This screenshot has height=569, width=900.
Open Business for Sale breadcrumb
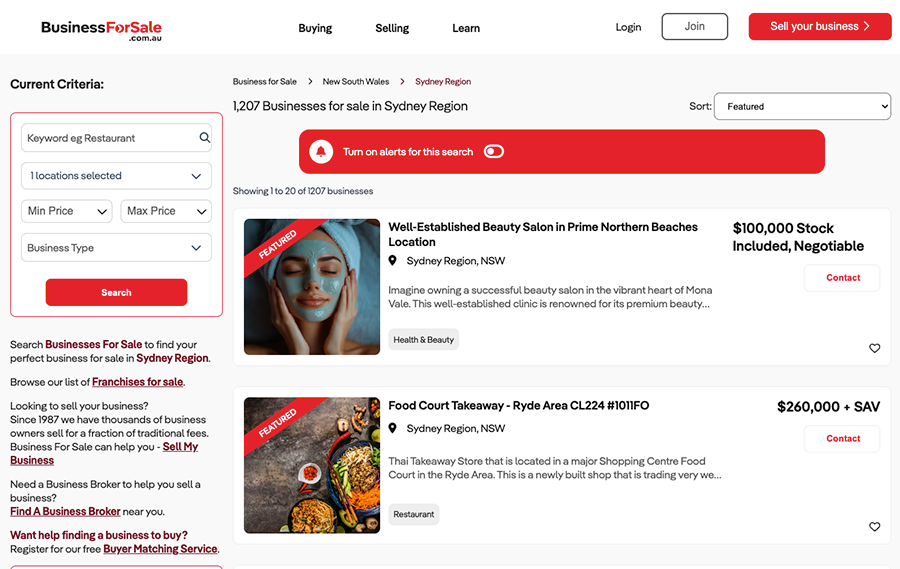pyautogui.click(x=265, y=82)
